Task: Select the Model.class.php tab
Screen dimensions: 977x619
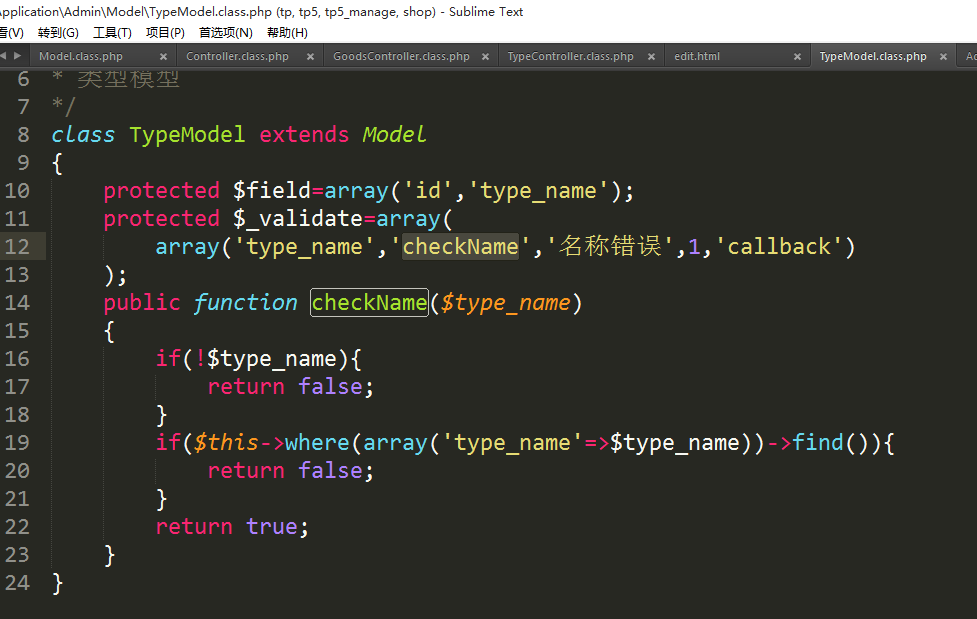Action: coord(81,57)
